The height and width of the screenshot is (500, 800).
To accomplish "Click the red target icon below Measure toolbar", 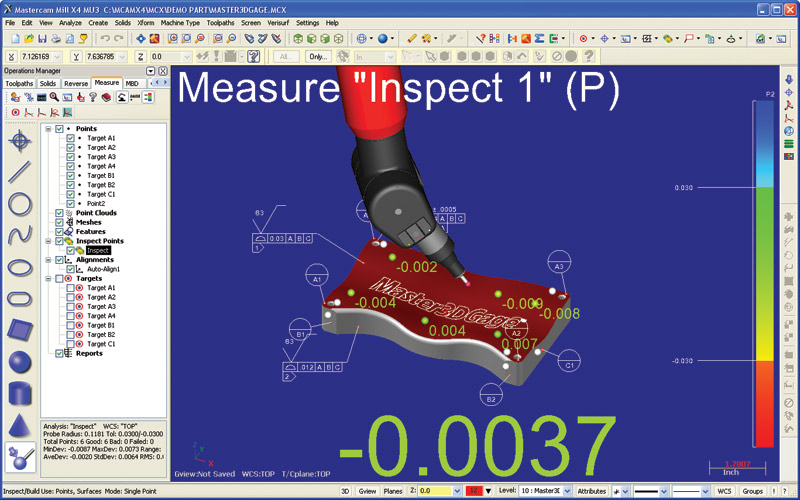I will pyautogui.click(x=16, y=112).
